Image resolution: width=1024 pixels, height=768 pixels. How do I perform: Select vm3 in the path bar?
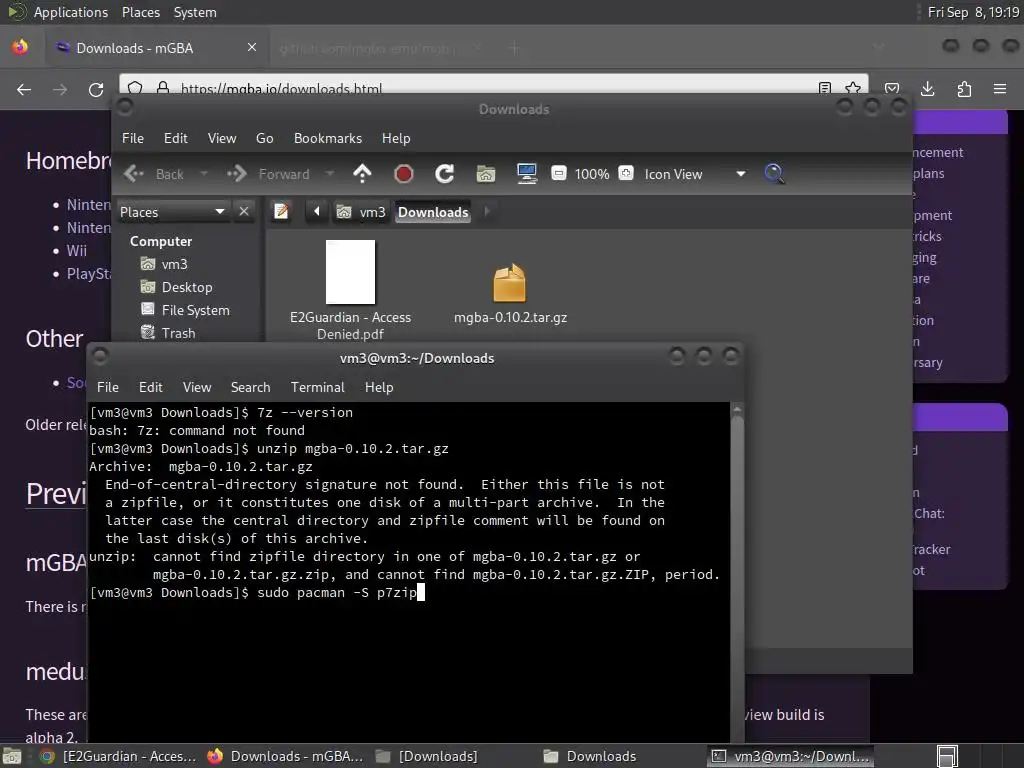[361, 212]
